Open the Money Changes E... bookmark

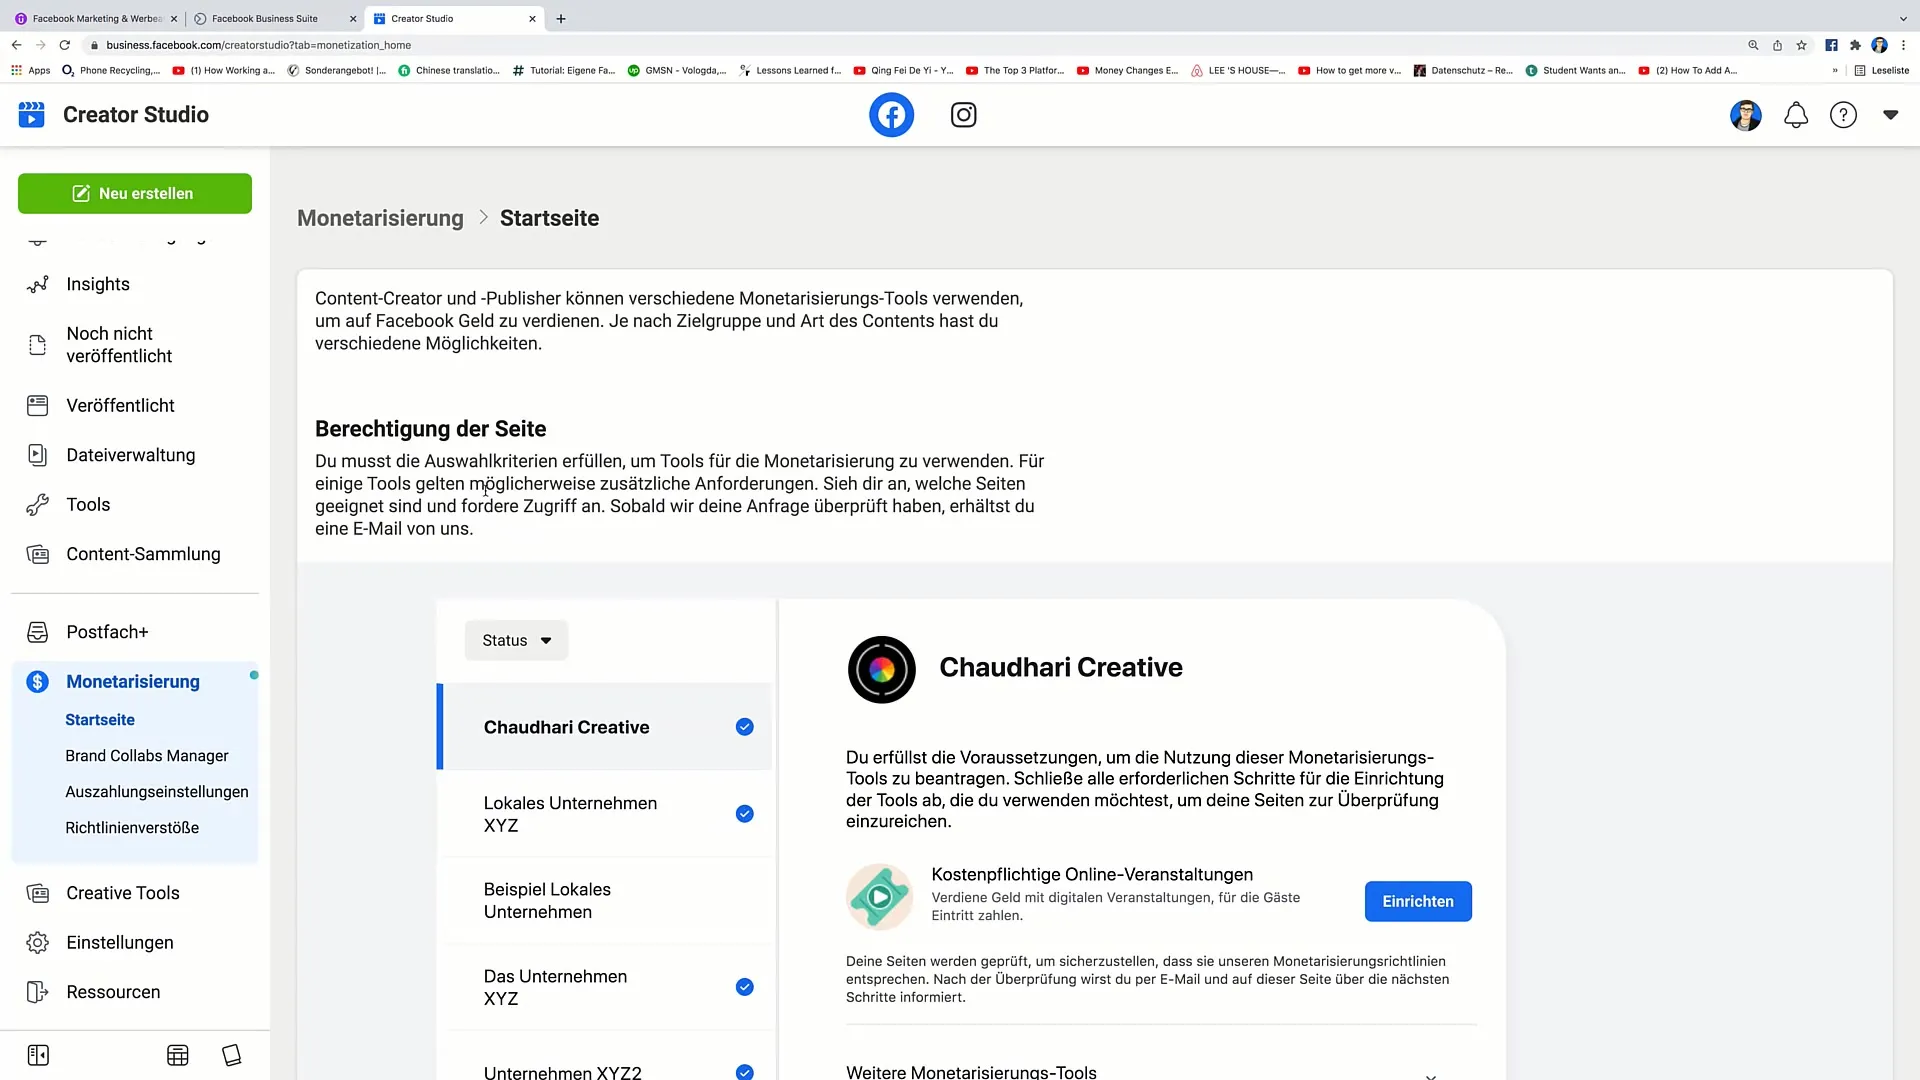coord(1127,71)
